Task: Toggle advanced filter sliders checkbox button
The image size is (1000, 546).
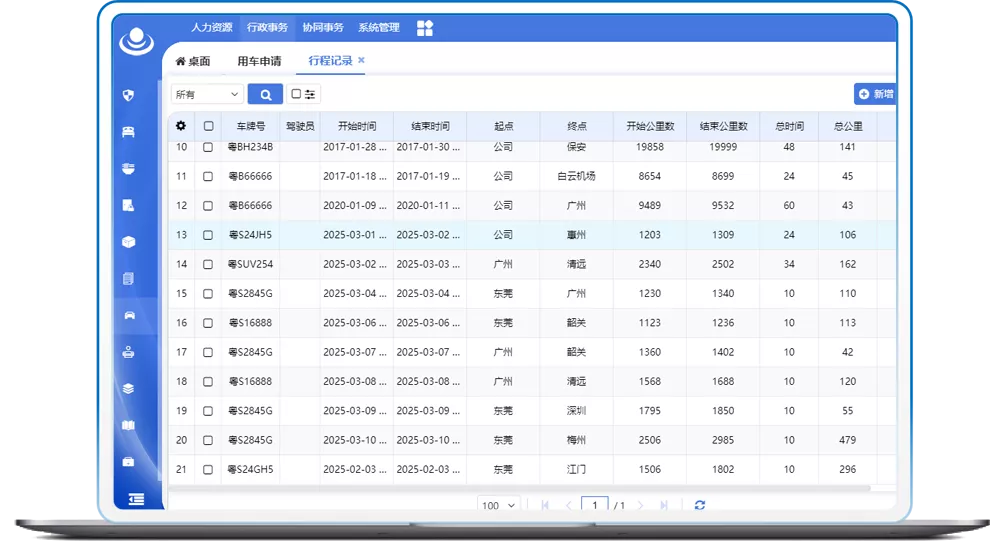Action: (303, 94)
